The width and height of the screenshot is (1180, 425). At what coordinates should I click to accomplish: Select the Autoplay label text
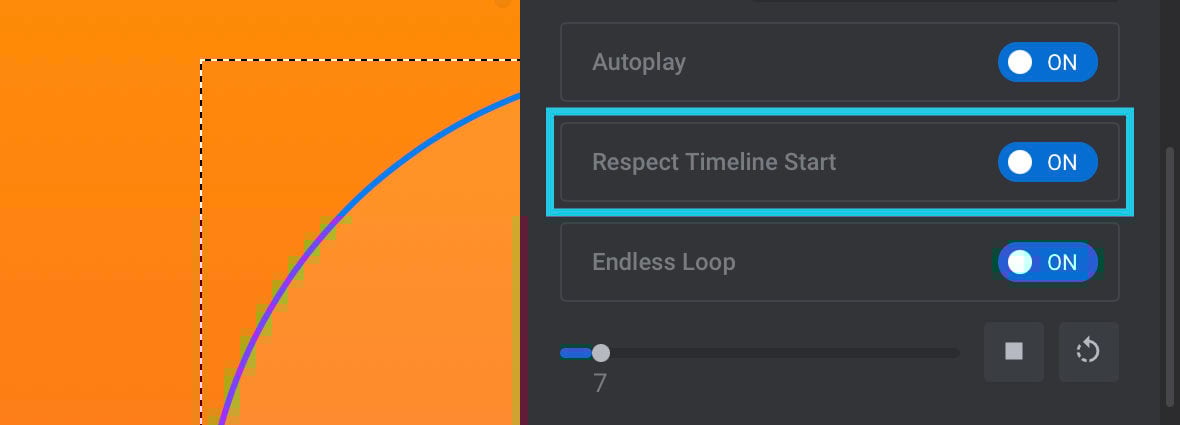point(639,62)
